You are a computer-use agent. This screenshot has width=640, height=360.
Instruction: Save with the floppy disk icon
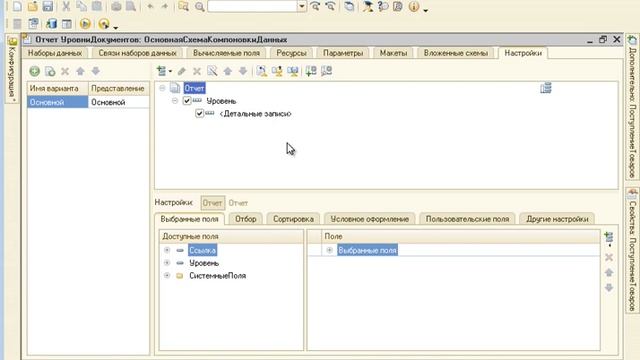(x=48, y=6)
